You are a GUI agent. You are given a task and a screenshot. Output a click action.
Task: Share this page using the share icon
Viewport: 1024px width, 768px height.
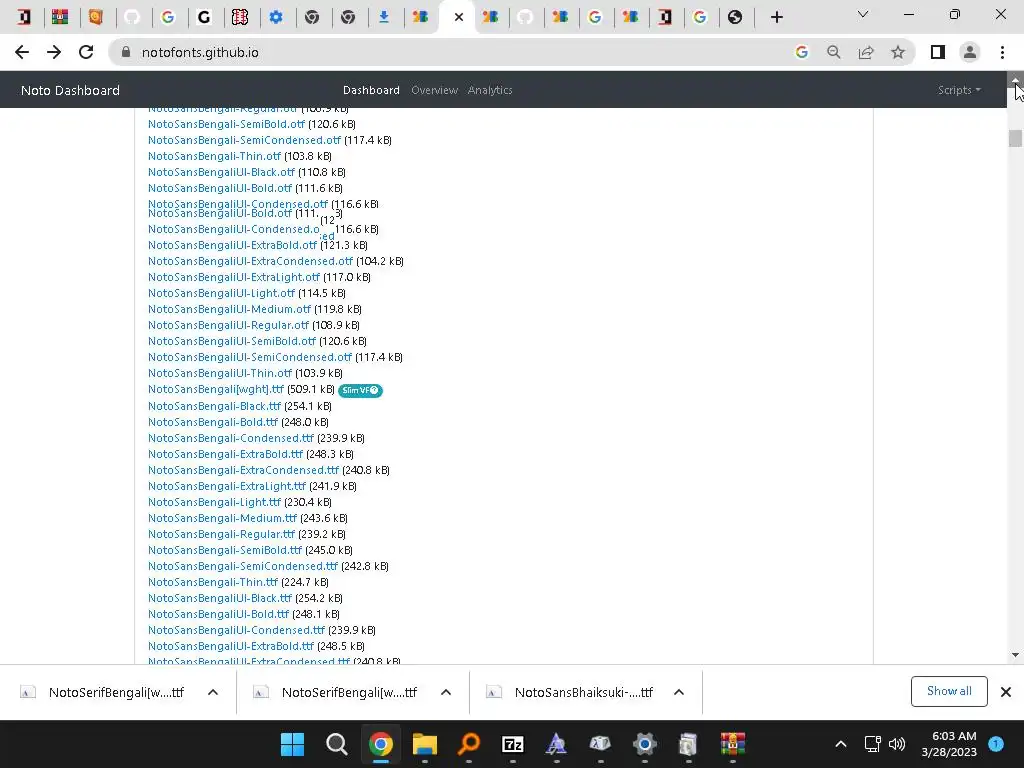point(866,52)
